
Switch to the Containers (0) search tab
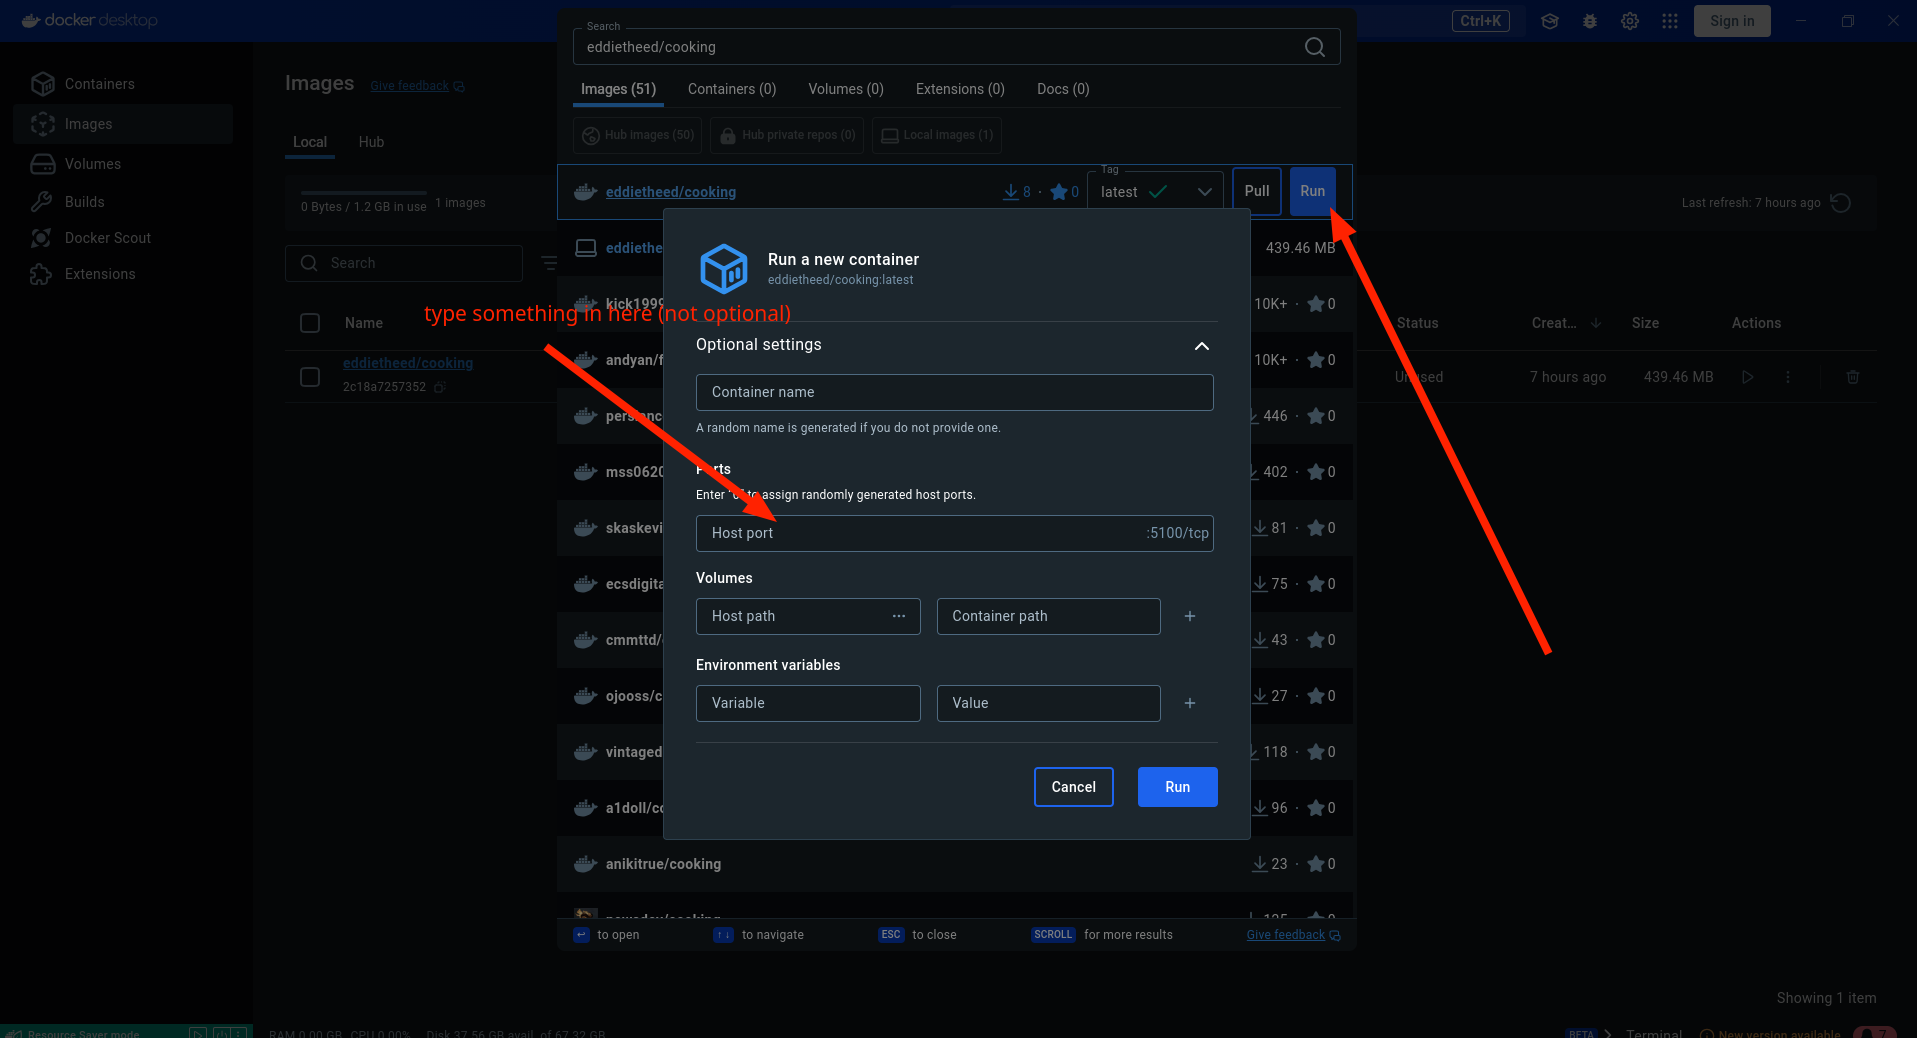pyautogui.click(x=732, y=89)
